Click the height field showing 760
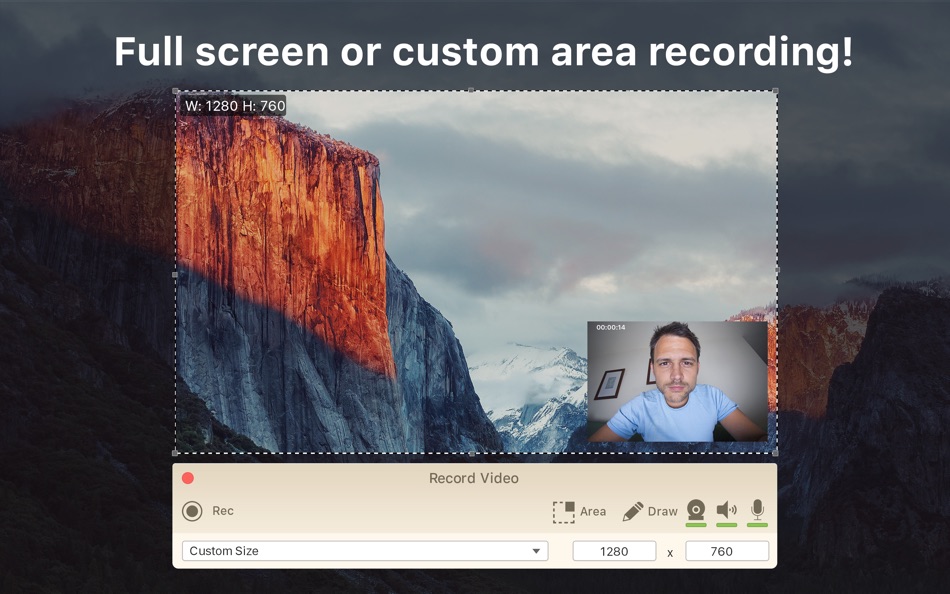 tap(727, 550)
